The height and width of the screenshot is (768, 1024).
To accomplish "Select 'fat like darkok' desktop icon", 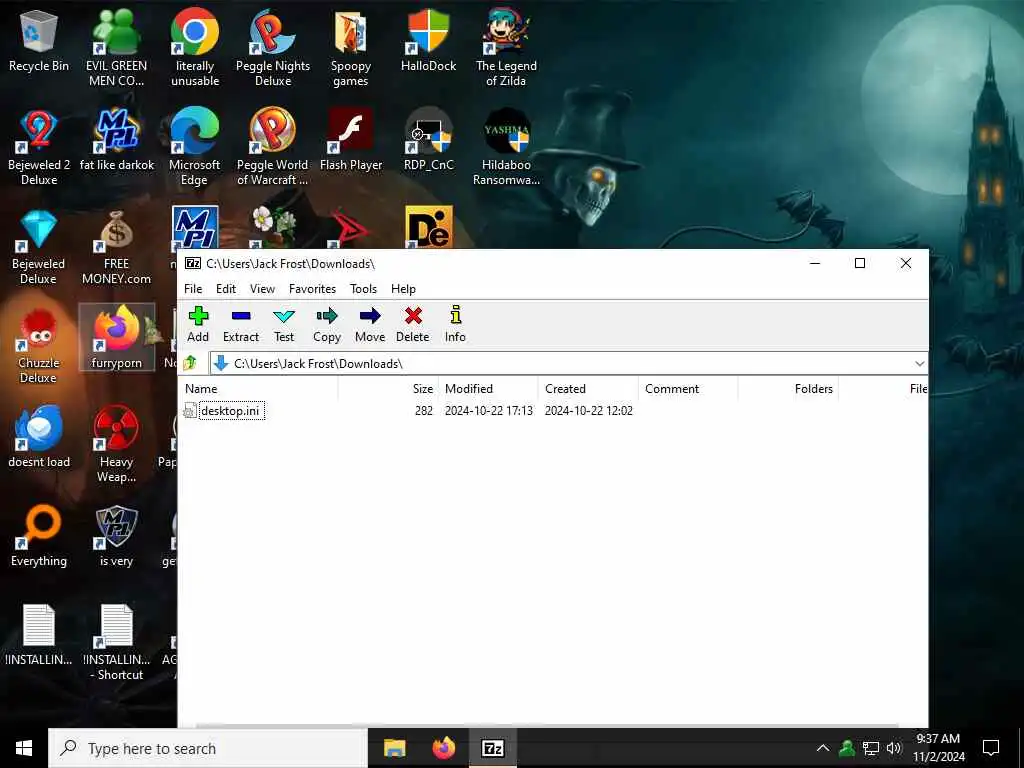I will (116, 140).
